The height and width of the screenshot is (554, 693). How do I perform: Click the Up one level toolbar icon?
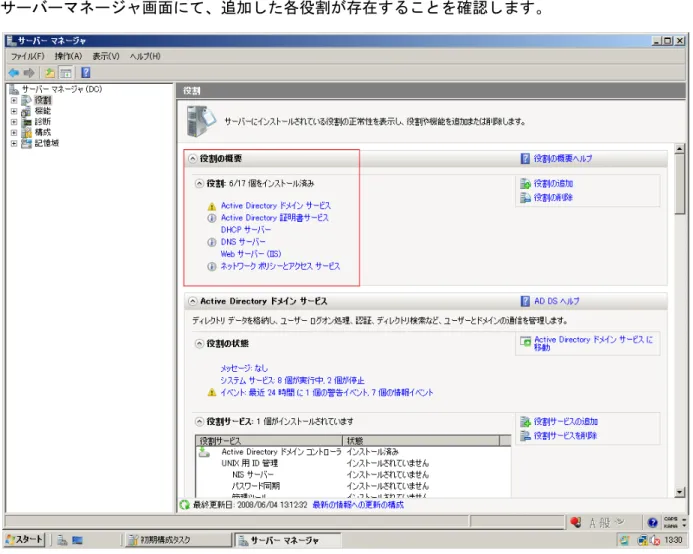click(x=50, y=73)
